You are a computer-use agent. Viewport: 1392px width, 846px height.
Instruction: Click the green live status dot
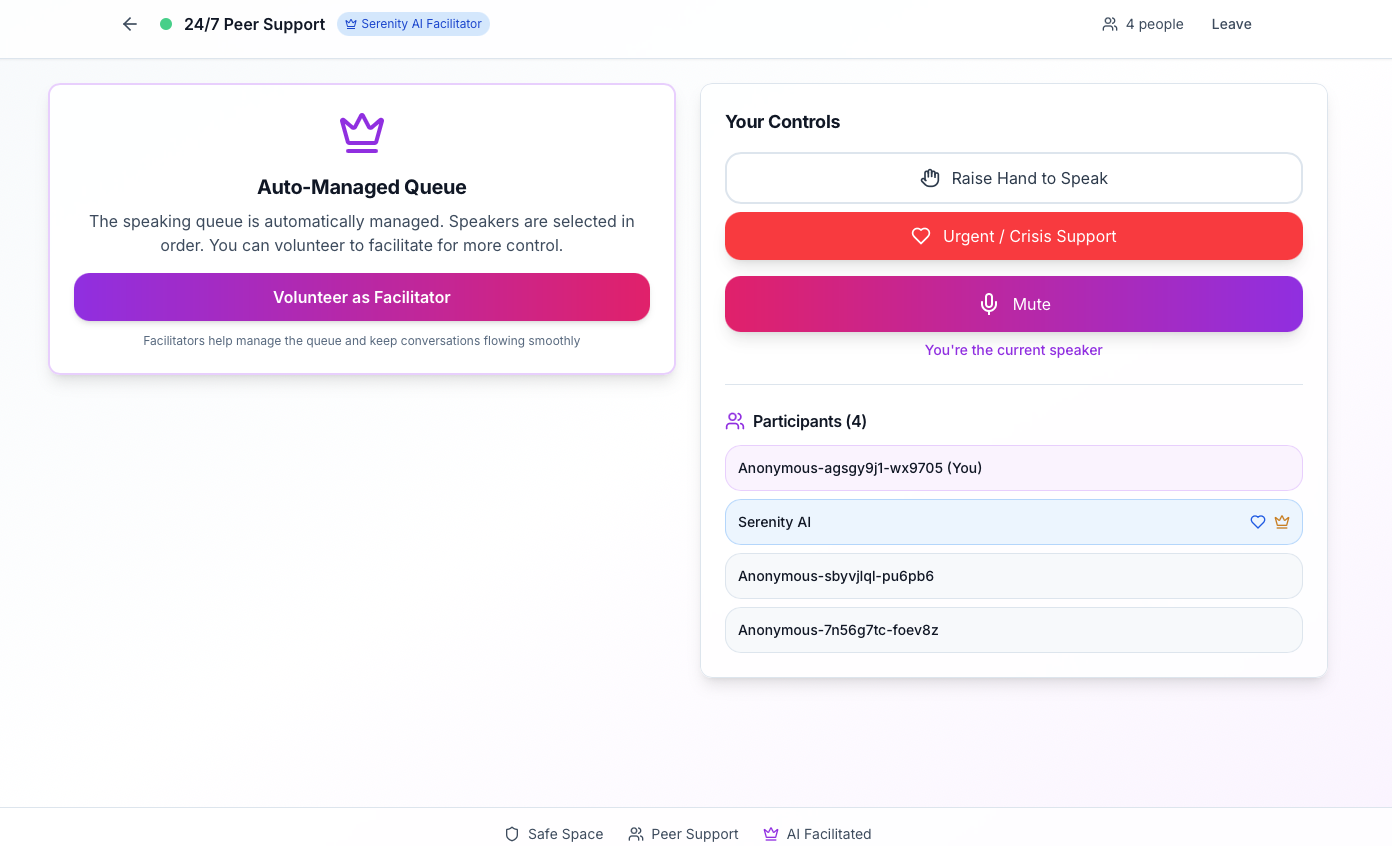point(165,23)
